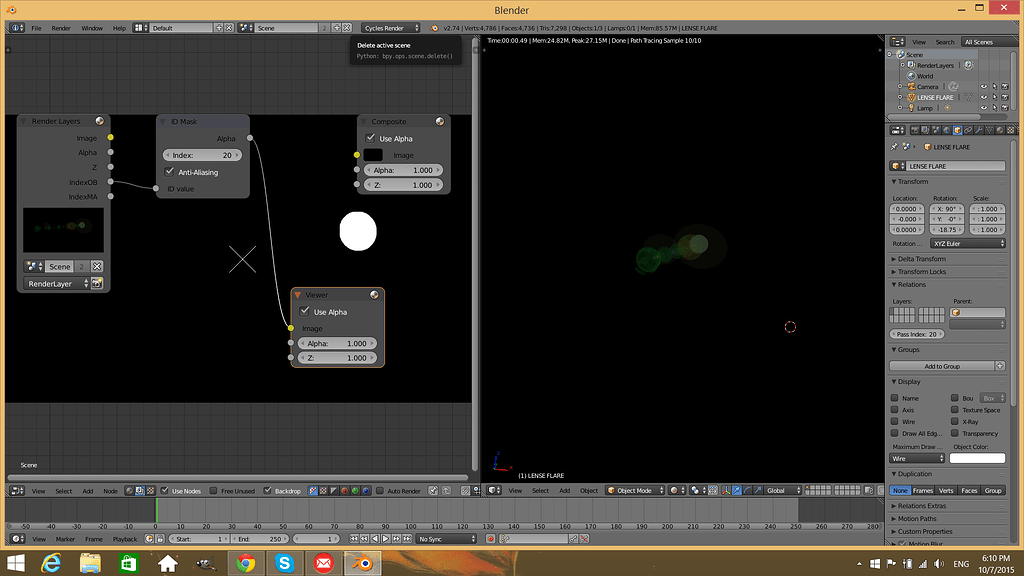Play the animation forward
1024x576 pixels.
pos(385,539)
